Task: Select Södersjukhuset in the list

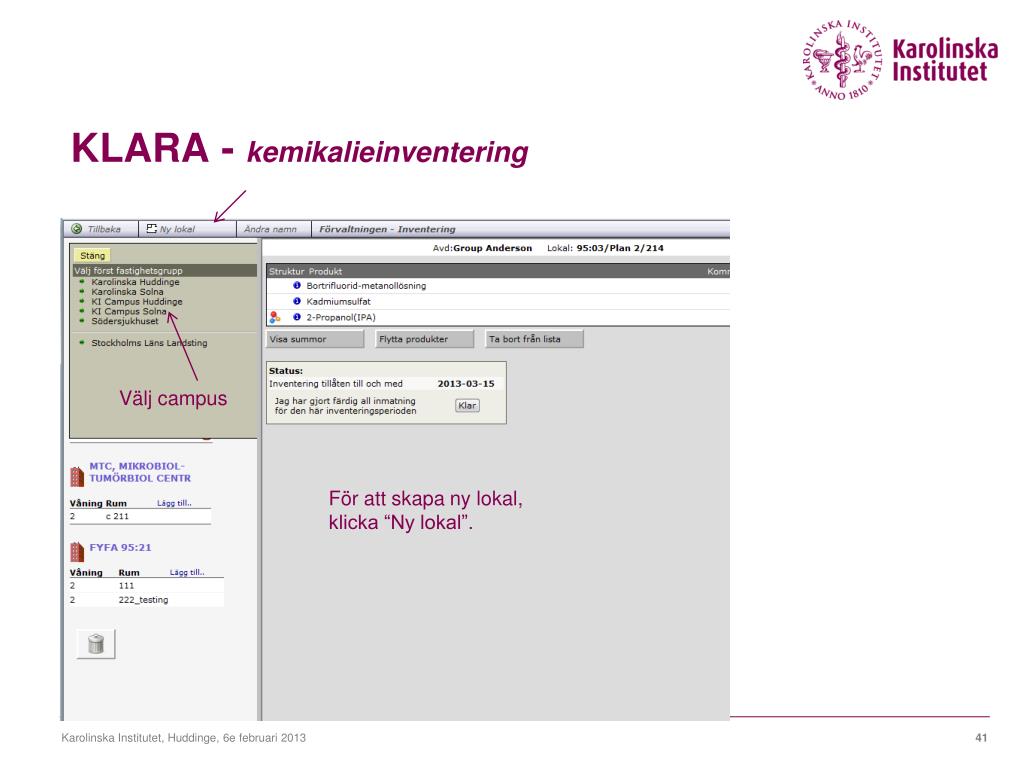Action: (125, 321)
